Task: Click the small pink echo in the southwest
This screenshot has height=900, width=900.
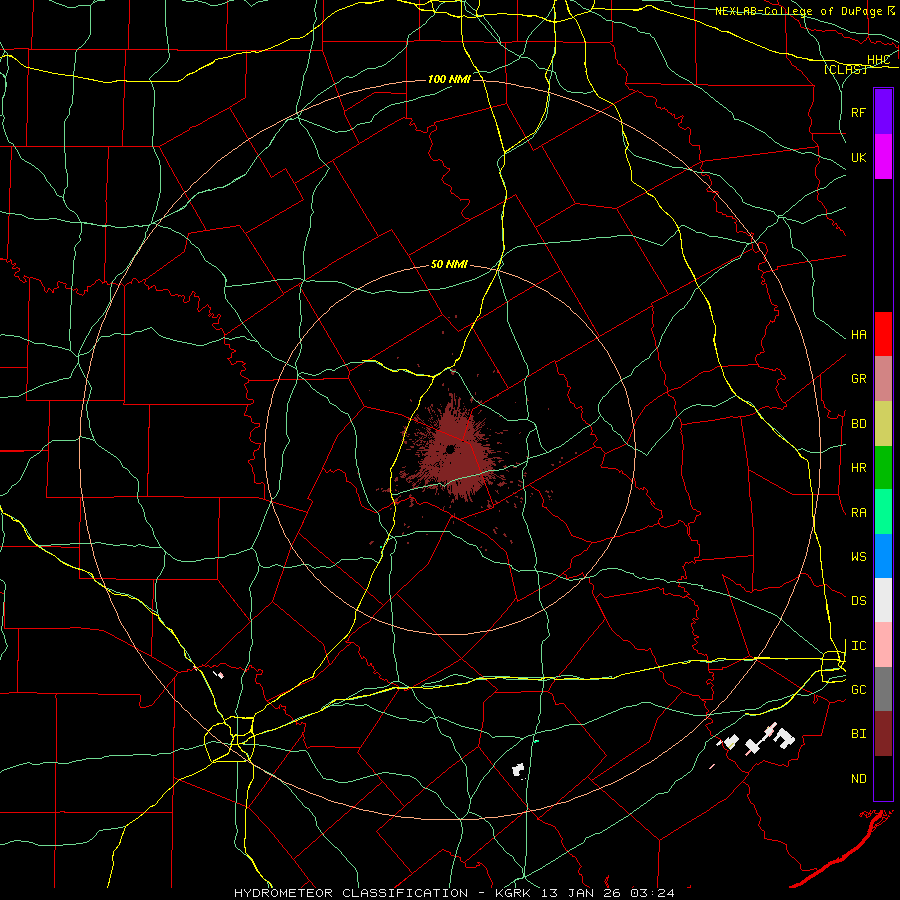Action: [x=219, y=674]
